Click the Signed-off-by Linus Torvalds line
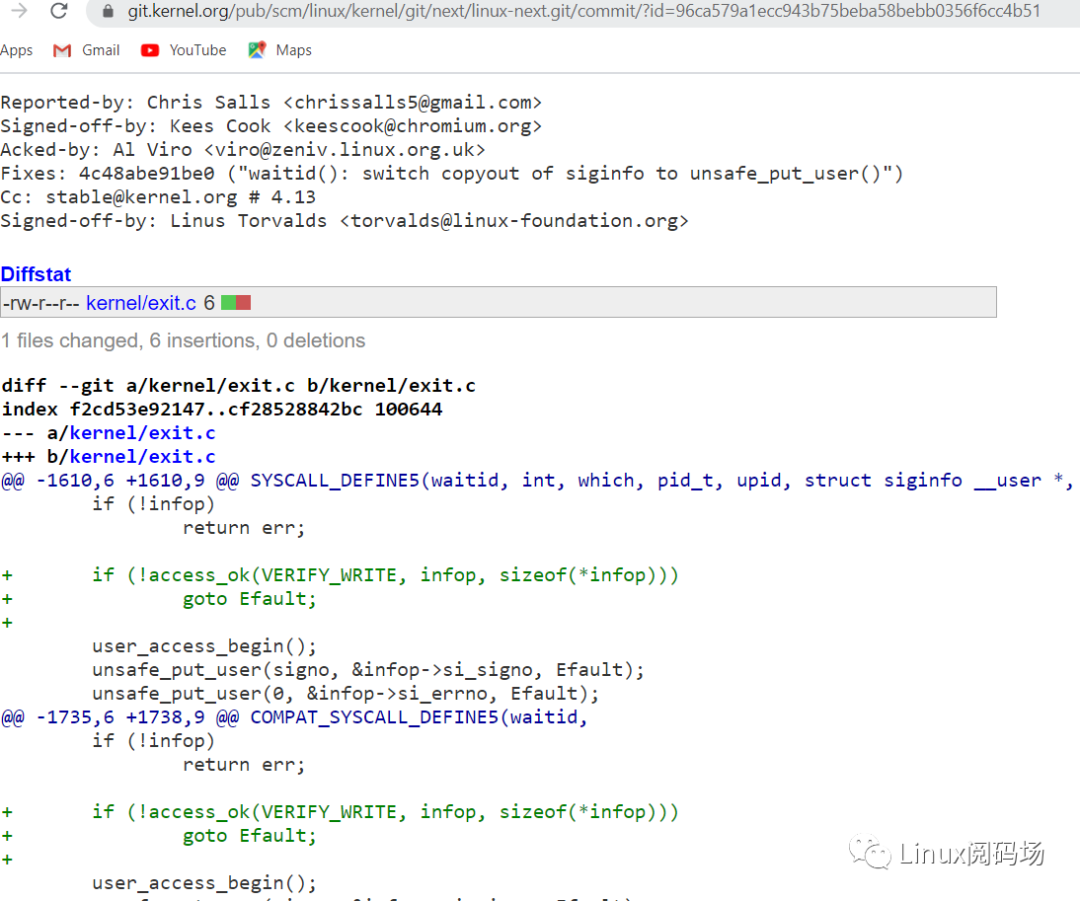1080x901 pixels. pos(344,220)
